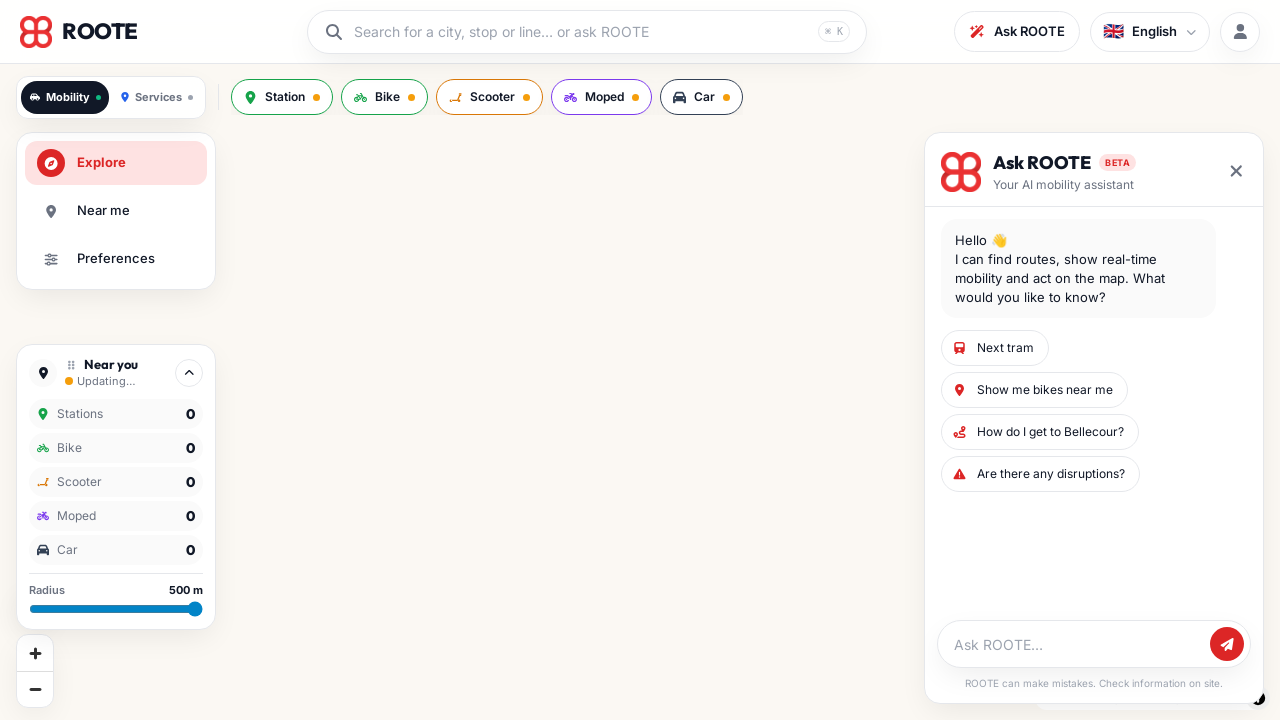Viewport: 1280px width, 720px height.
Task: Toggle the Station filter chip
Action: 282,97
